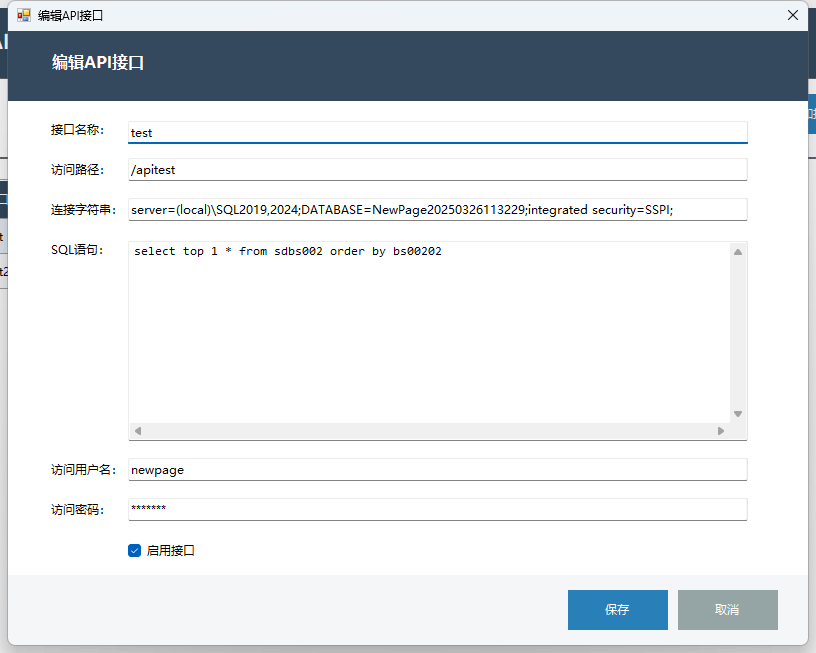The image size is (816, 653).
Task: Click the SQL box horizontal scrollbar track
Action: pyautogui.click(x=430, y=431)
